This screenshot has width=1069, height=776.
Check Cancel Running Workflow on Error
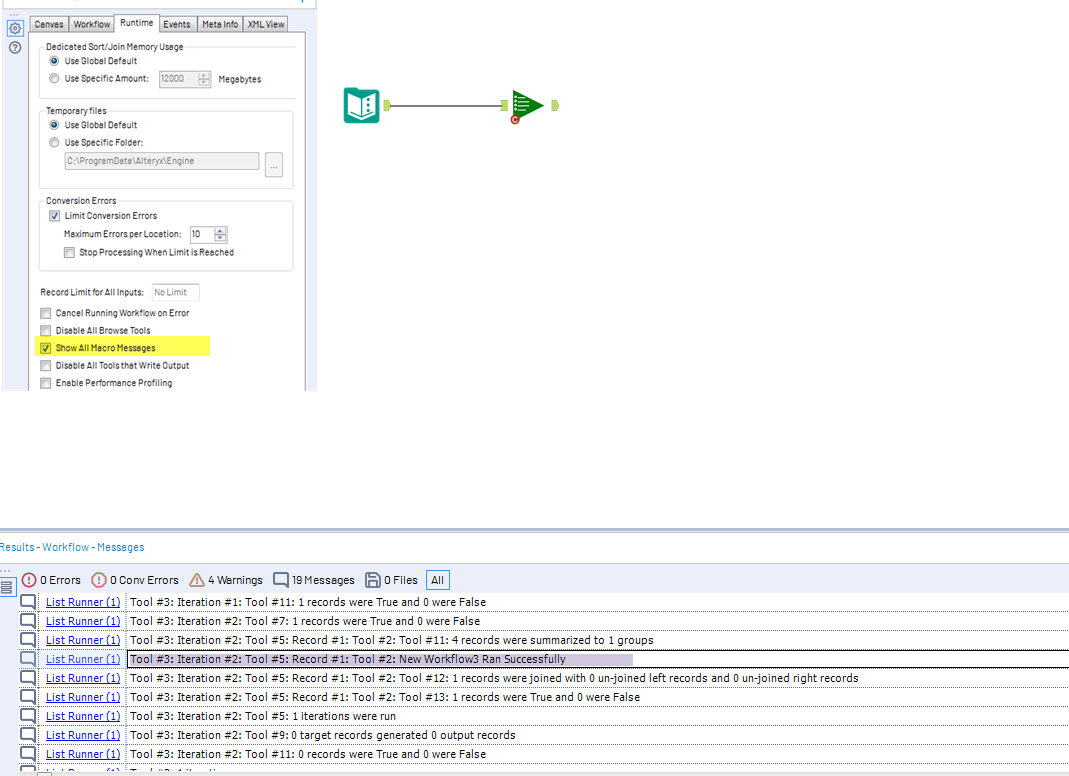[x=45, y=312]
